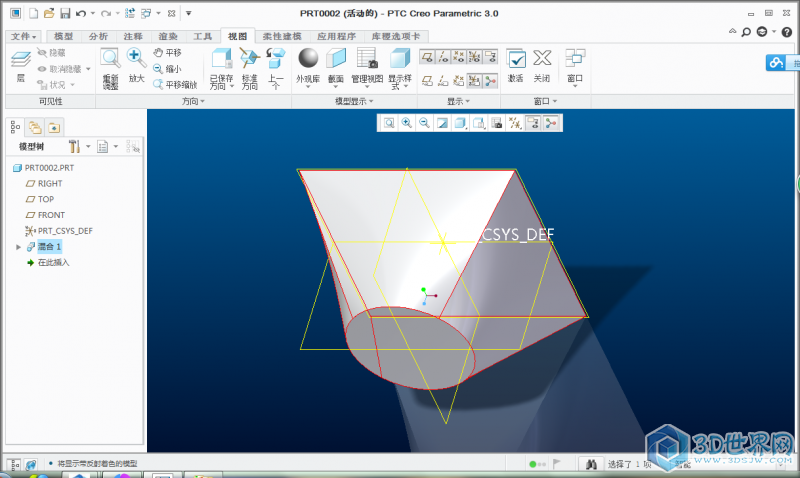Screen dimensions: 800x478
Task: Click the Close (关闭) window button in ribbon
Action: click(x=542, y=65)
